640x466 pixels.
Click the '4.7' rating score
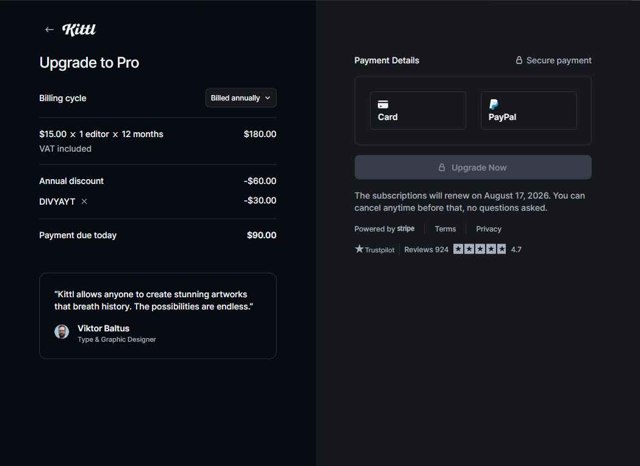tap(516, 249)
